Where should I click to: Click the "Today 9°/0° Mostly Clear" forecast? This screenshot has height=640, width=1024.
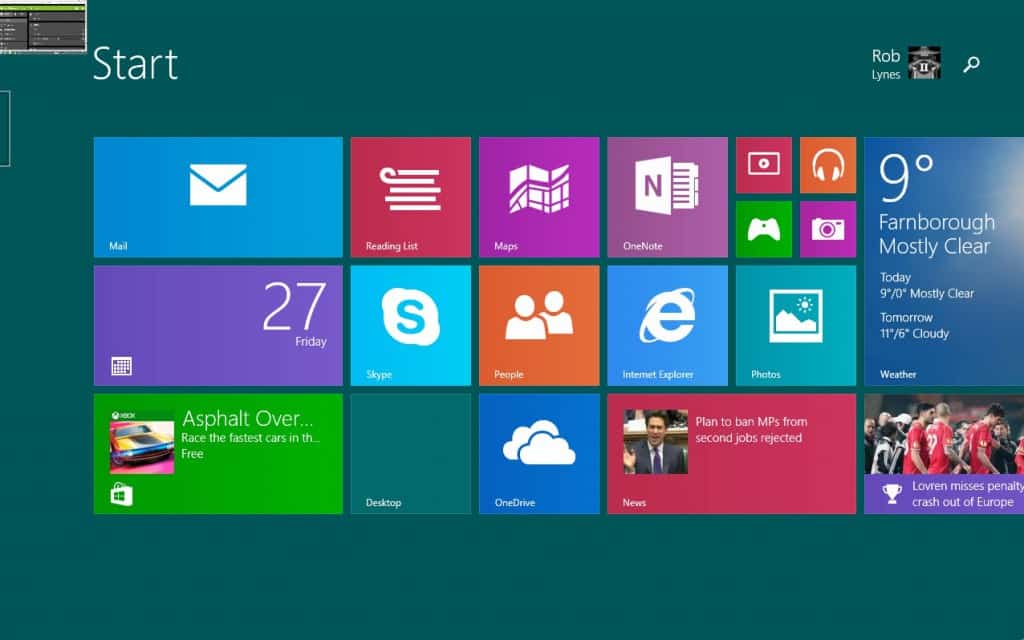coord(927,285)
